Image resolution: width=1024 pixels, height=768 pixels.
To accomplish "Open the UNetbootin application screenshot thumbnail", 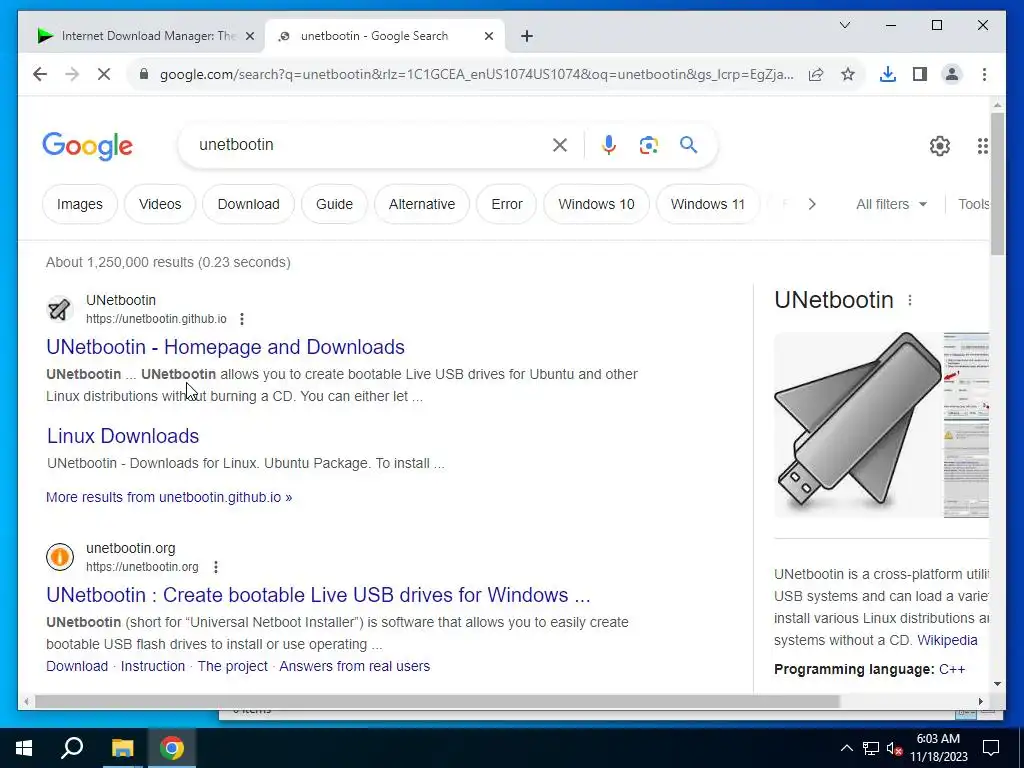I will (967, 425).
